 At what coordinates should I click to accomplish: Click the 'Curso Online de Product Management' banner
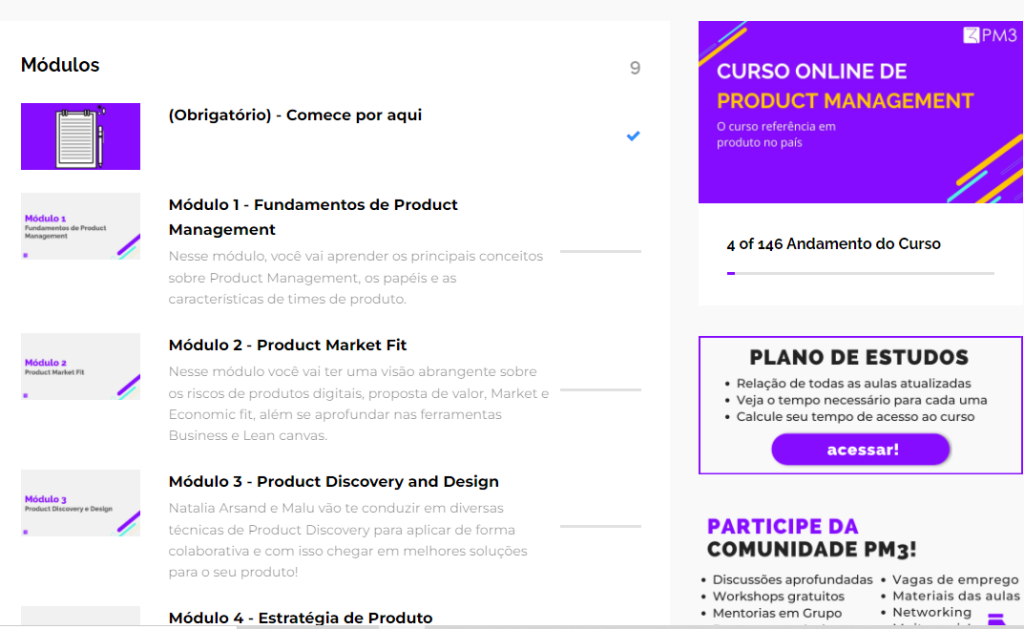click(x=860, y=112)
